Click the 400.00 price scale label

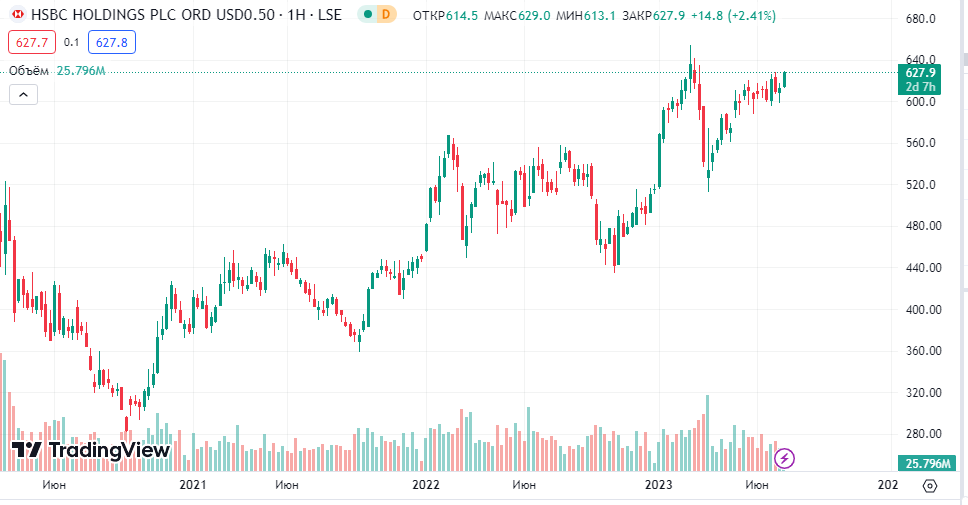click(924, 309)
